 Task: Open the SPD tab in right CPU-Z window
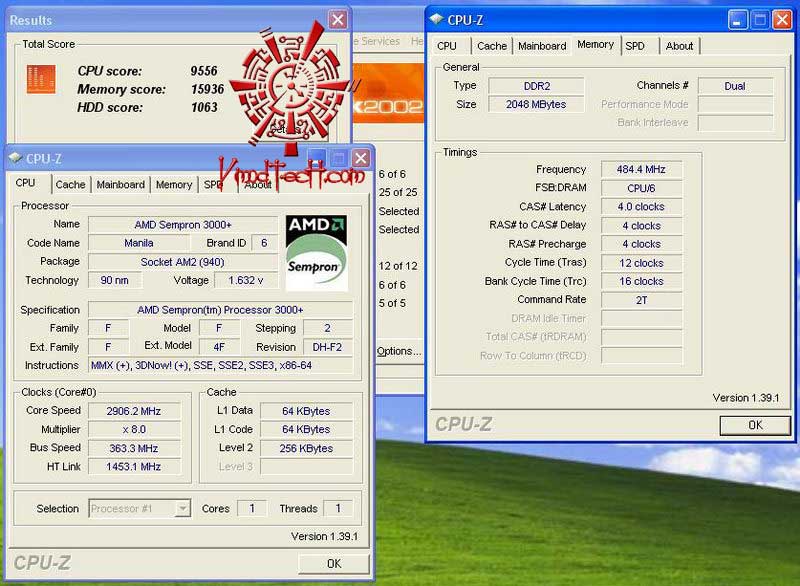pyautogui.click(x=635, y=46)
